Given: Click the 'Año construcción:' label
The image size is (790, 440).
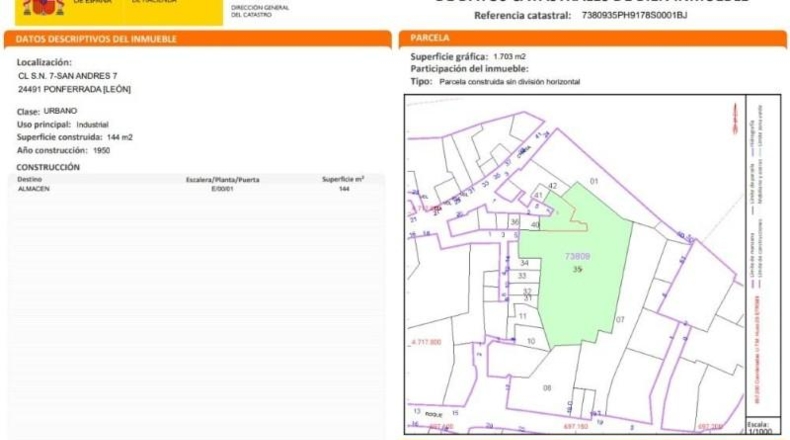Looking at the screenshot, I should click(52, 150).
